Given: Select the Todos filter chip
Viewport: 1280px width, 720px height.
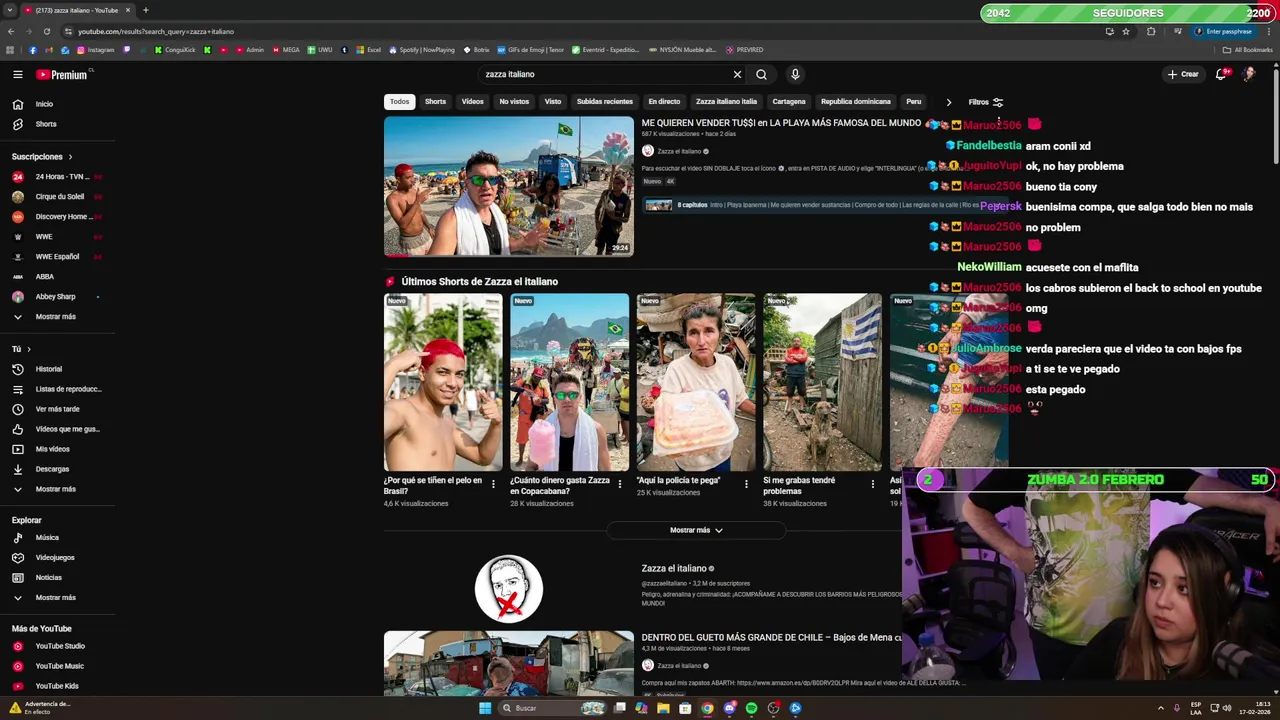Looking at the screenshot, I should tap(399, 102).
